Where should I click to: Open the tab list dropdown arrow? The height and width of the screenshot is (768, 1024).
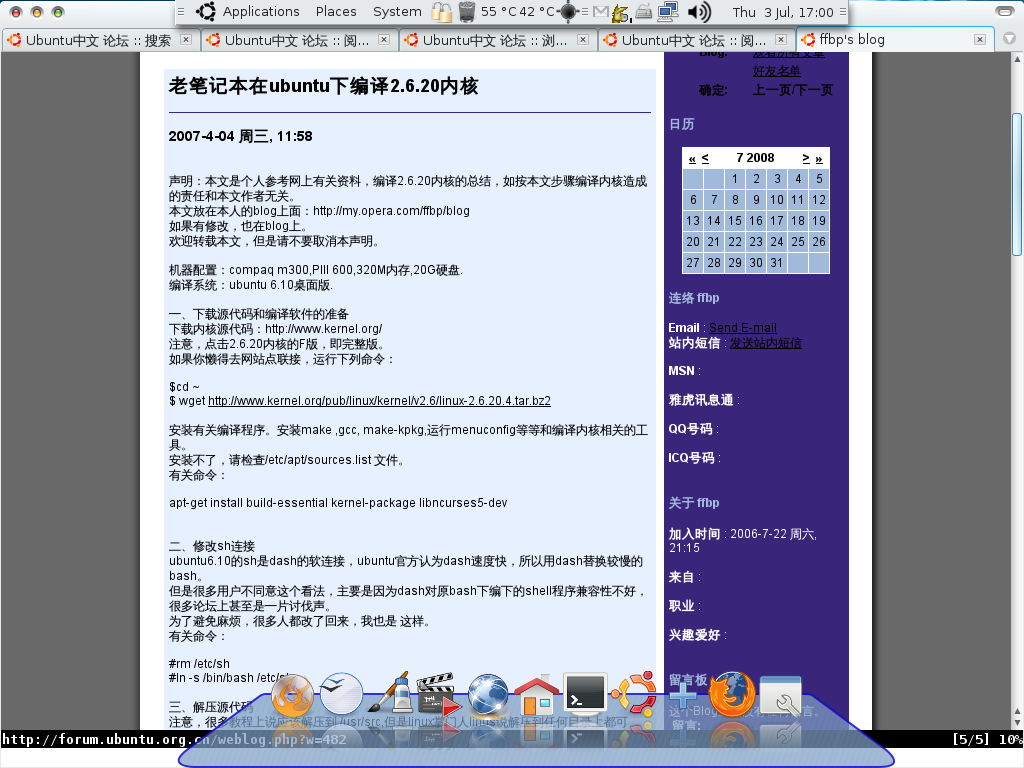click(x=1009, y=39)
